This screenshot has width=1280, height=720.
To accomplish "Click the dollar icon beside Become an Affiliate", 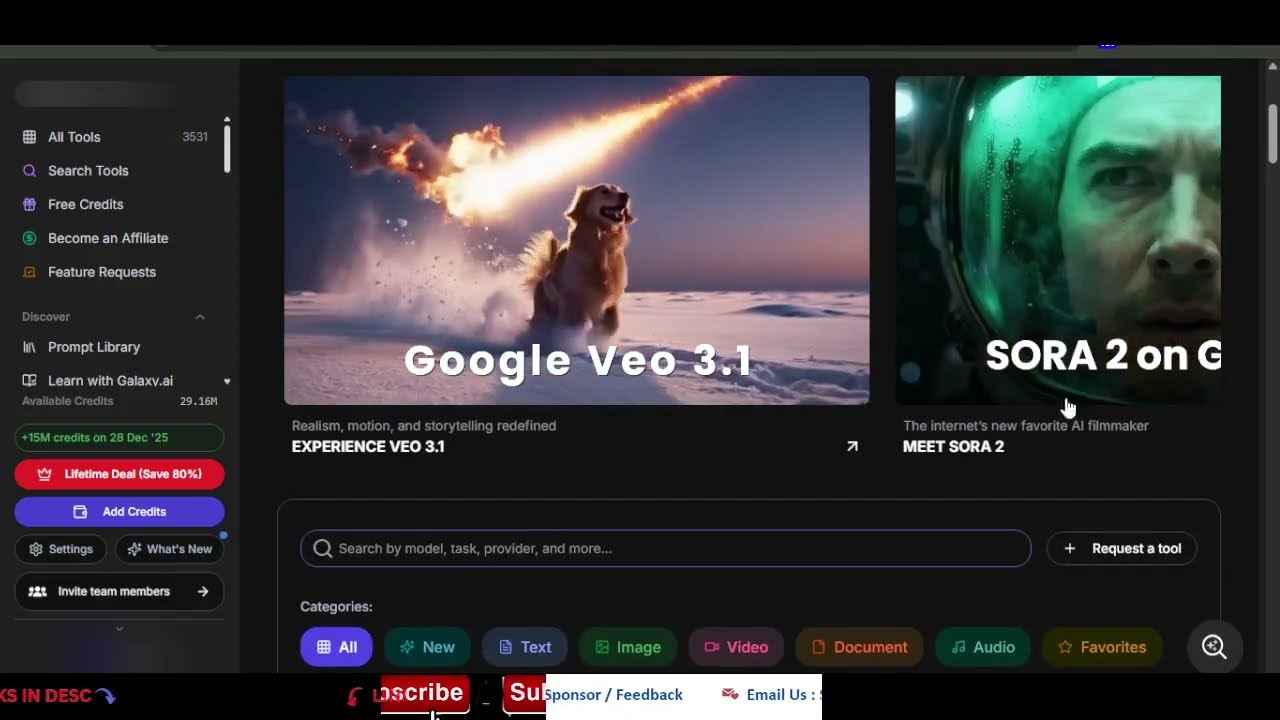I will (x=29, y=238).
